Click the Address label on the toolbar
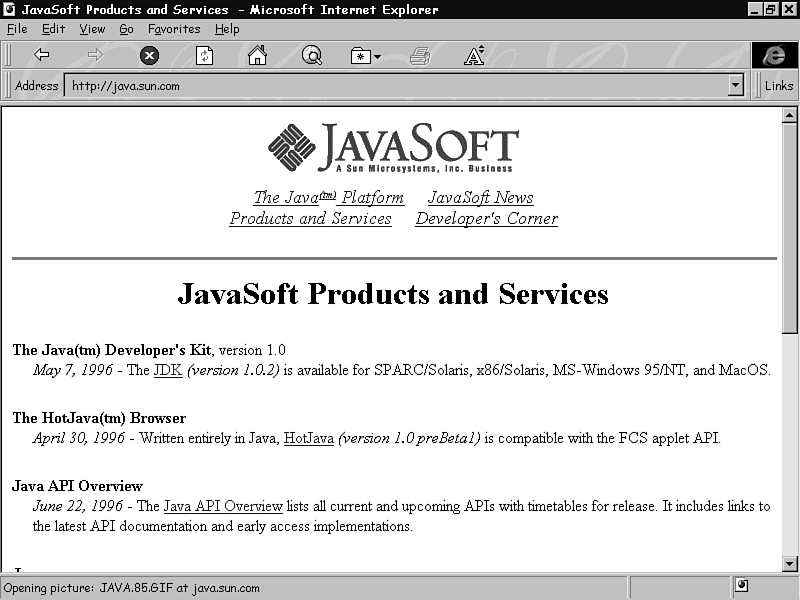Image resolution: width=800 pixels, height=600 pixels. 36,85
